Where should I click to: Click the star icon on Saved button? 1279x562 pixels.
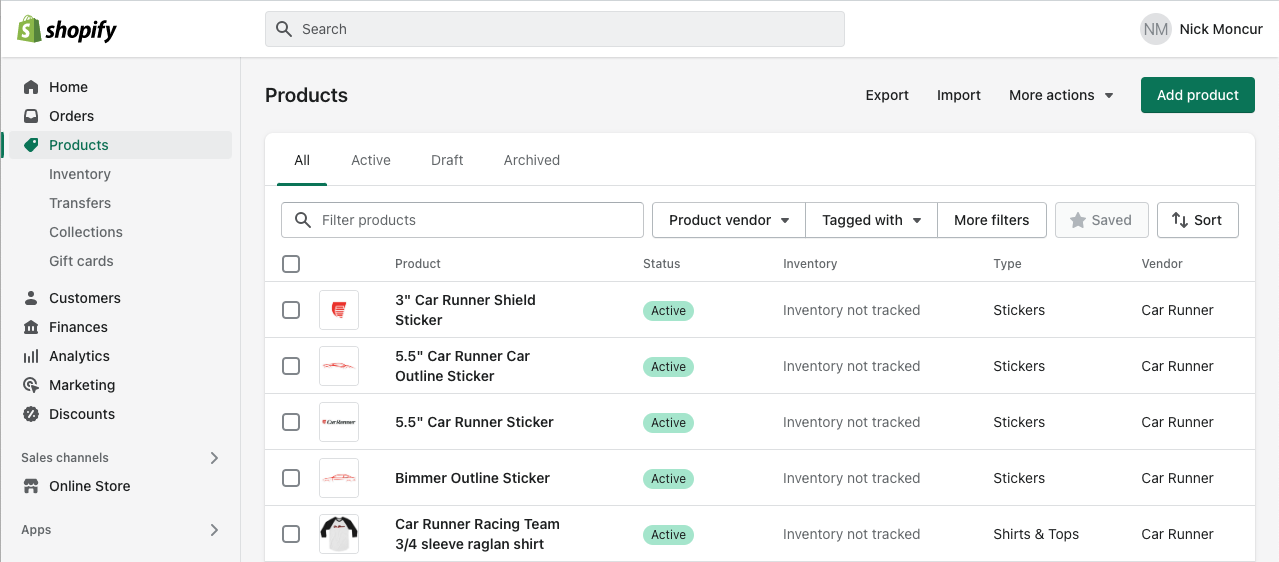(x=1078, y=220)
